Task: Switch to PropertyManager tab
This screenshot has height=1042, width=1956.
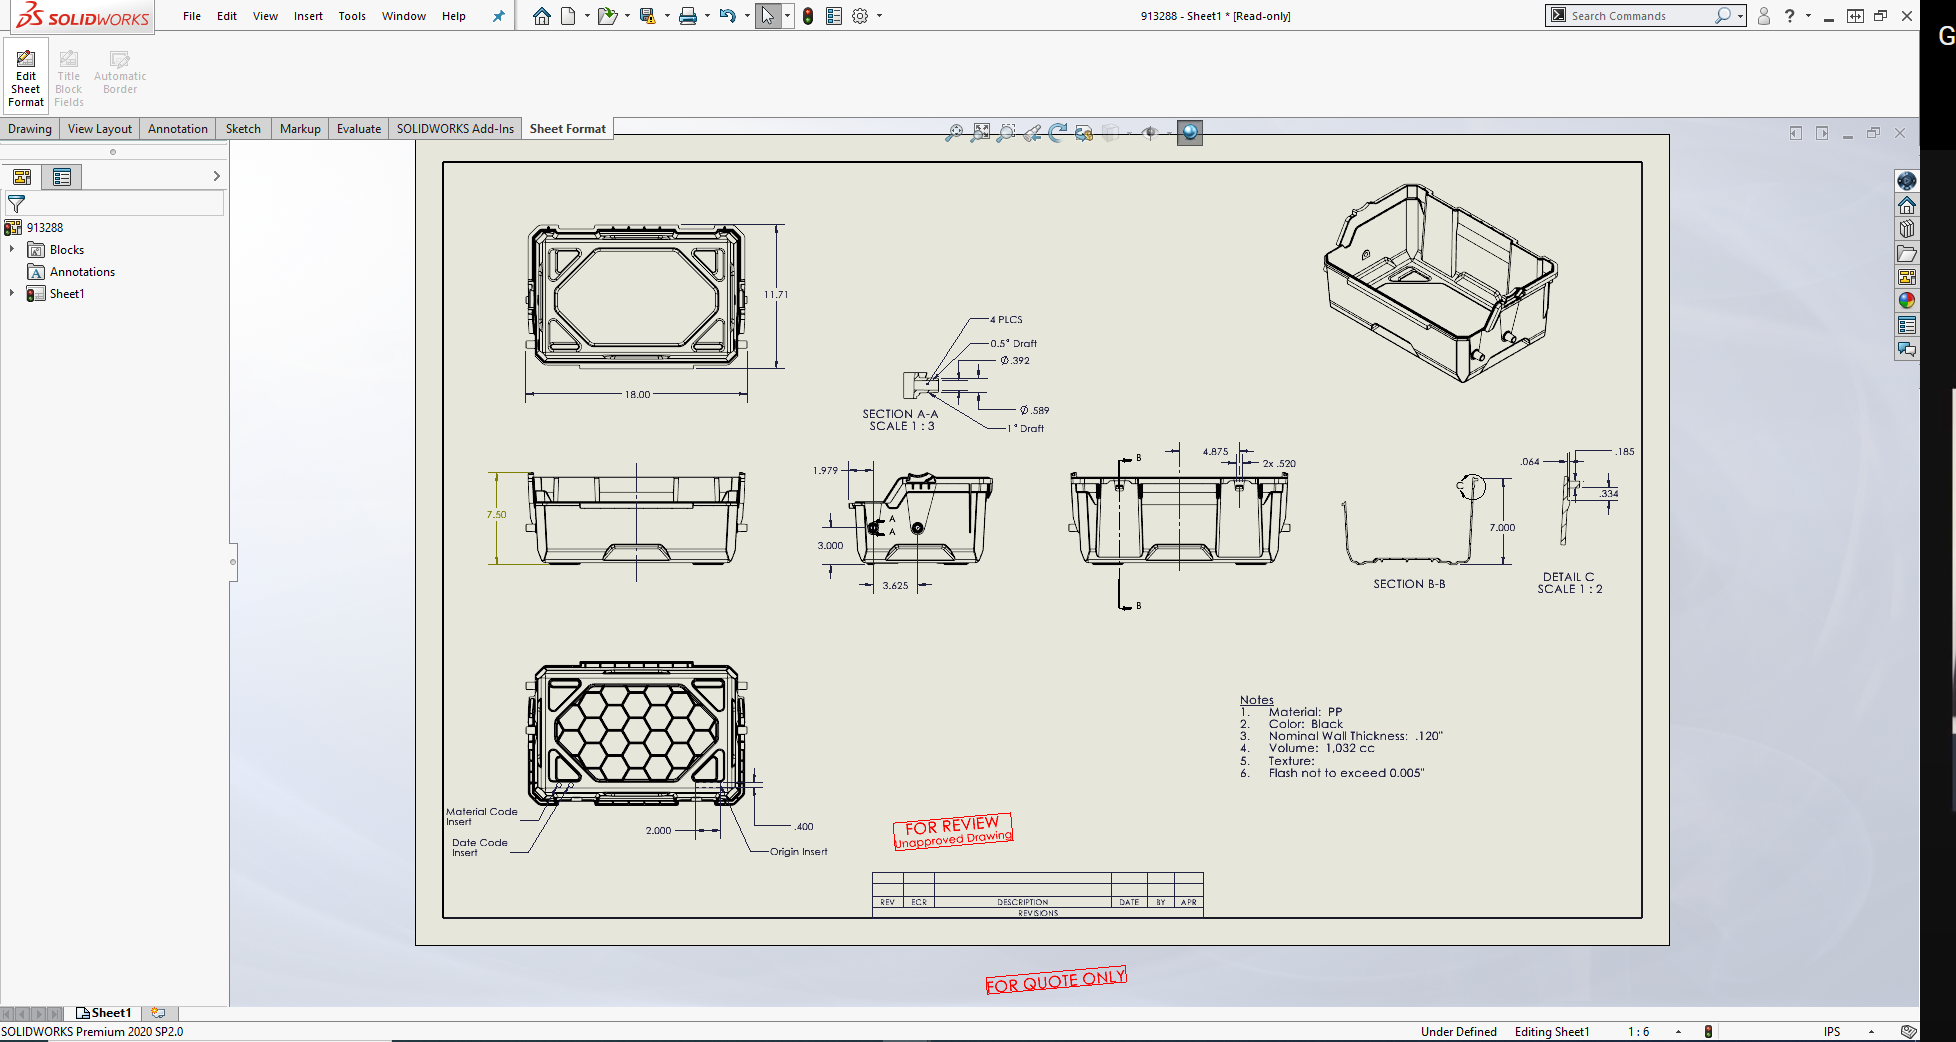Action: [x=62, y=177]
